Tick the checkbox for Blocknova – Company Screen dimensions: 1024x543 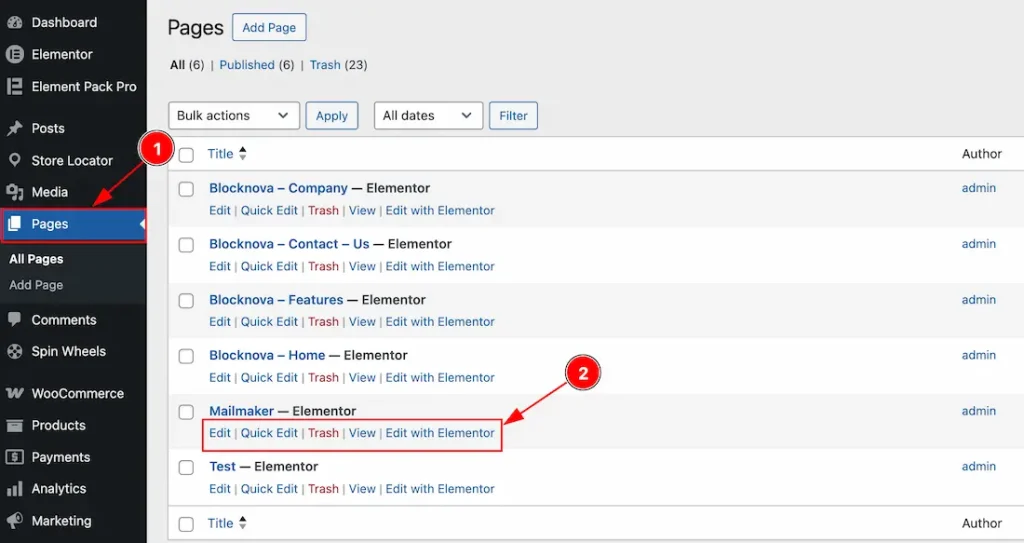click(186, 189)
